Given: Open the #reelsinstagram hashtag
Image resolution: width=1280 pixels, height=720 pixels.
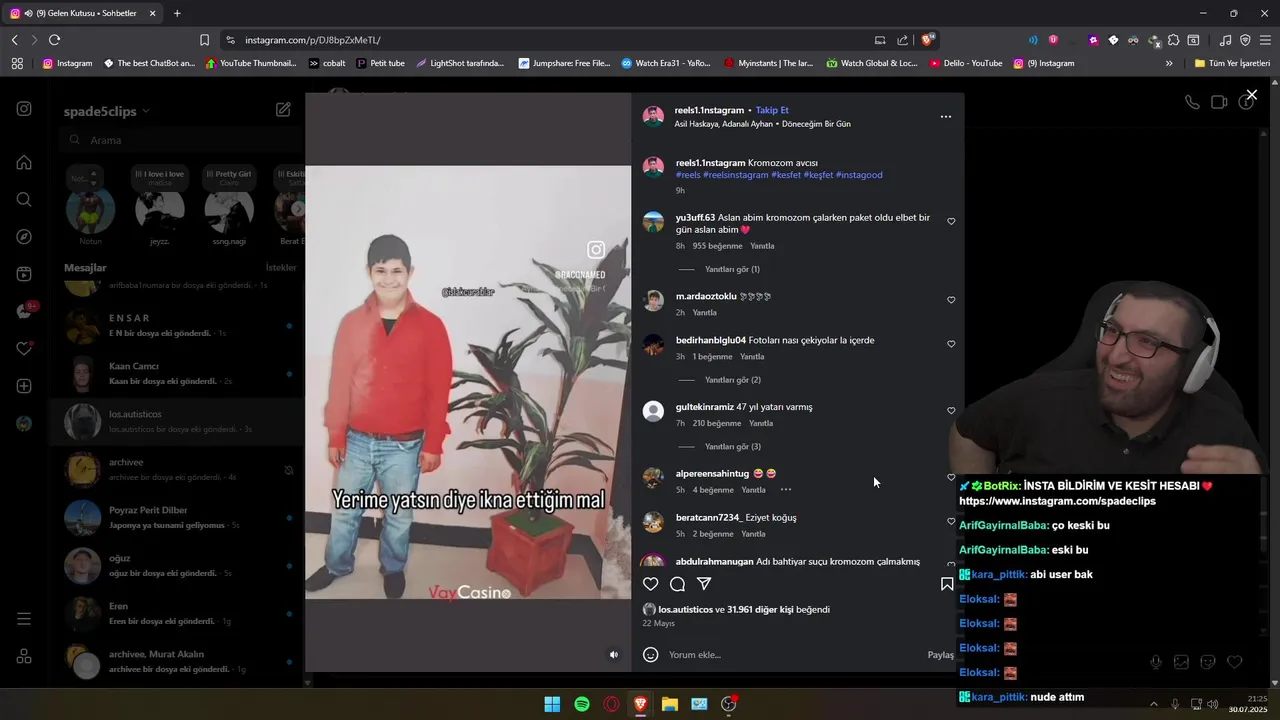Looking at the screenshot, I should coord(736,175).
